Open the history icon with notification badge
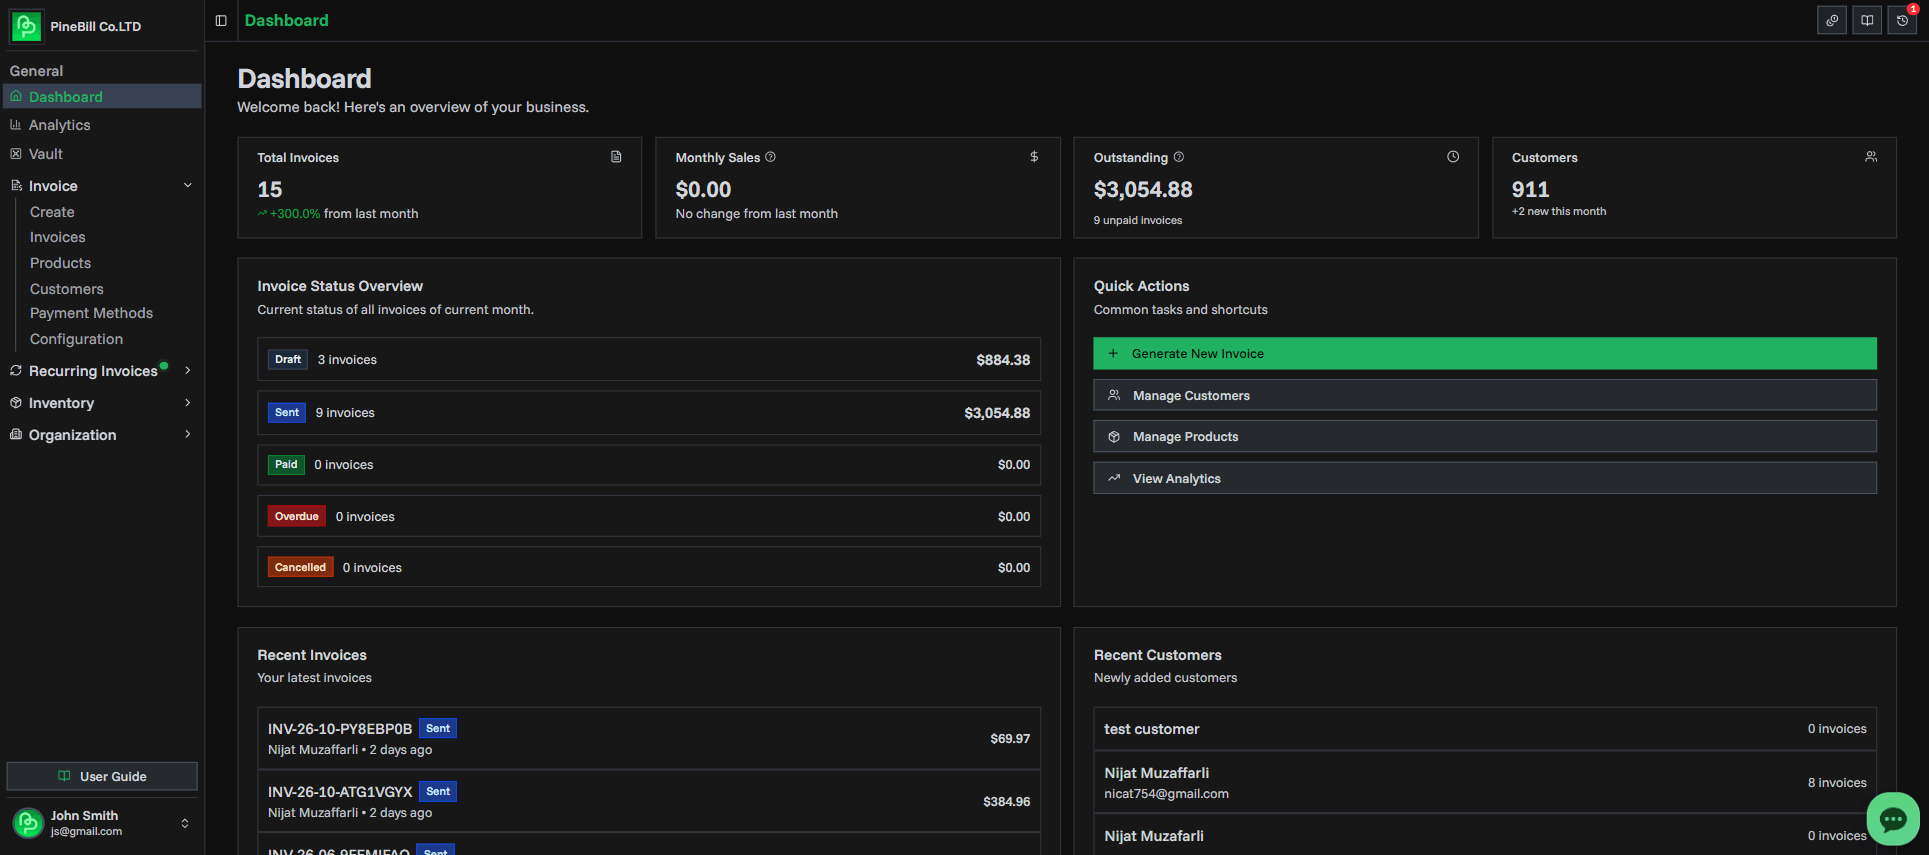 pos(1903,20)
